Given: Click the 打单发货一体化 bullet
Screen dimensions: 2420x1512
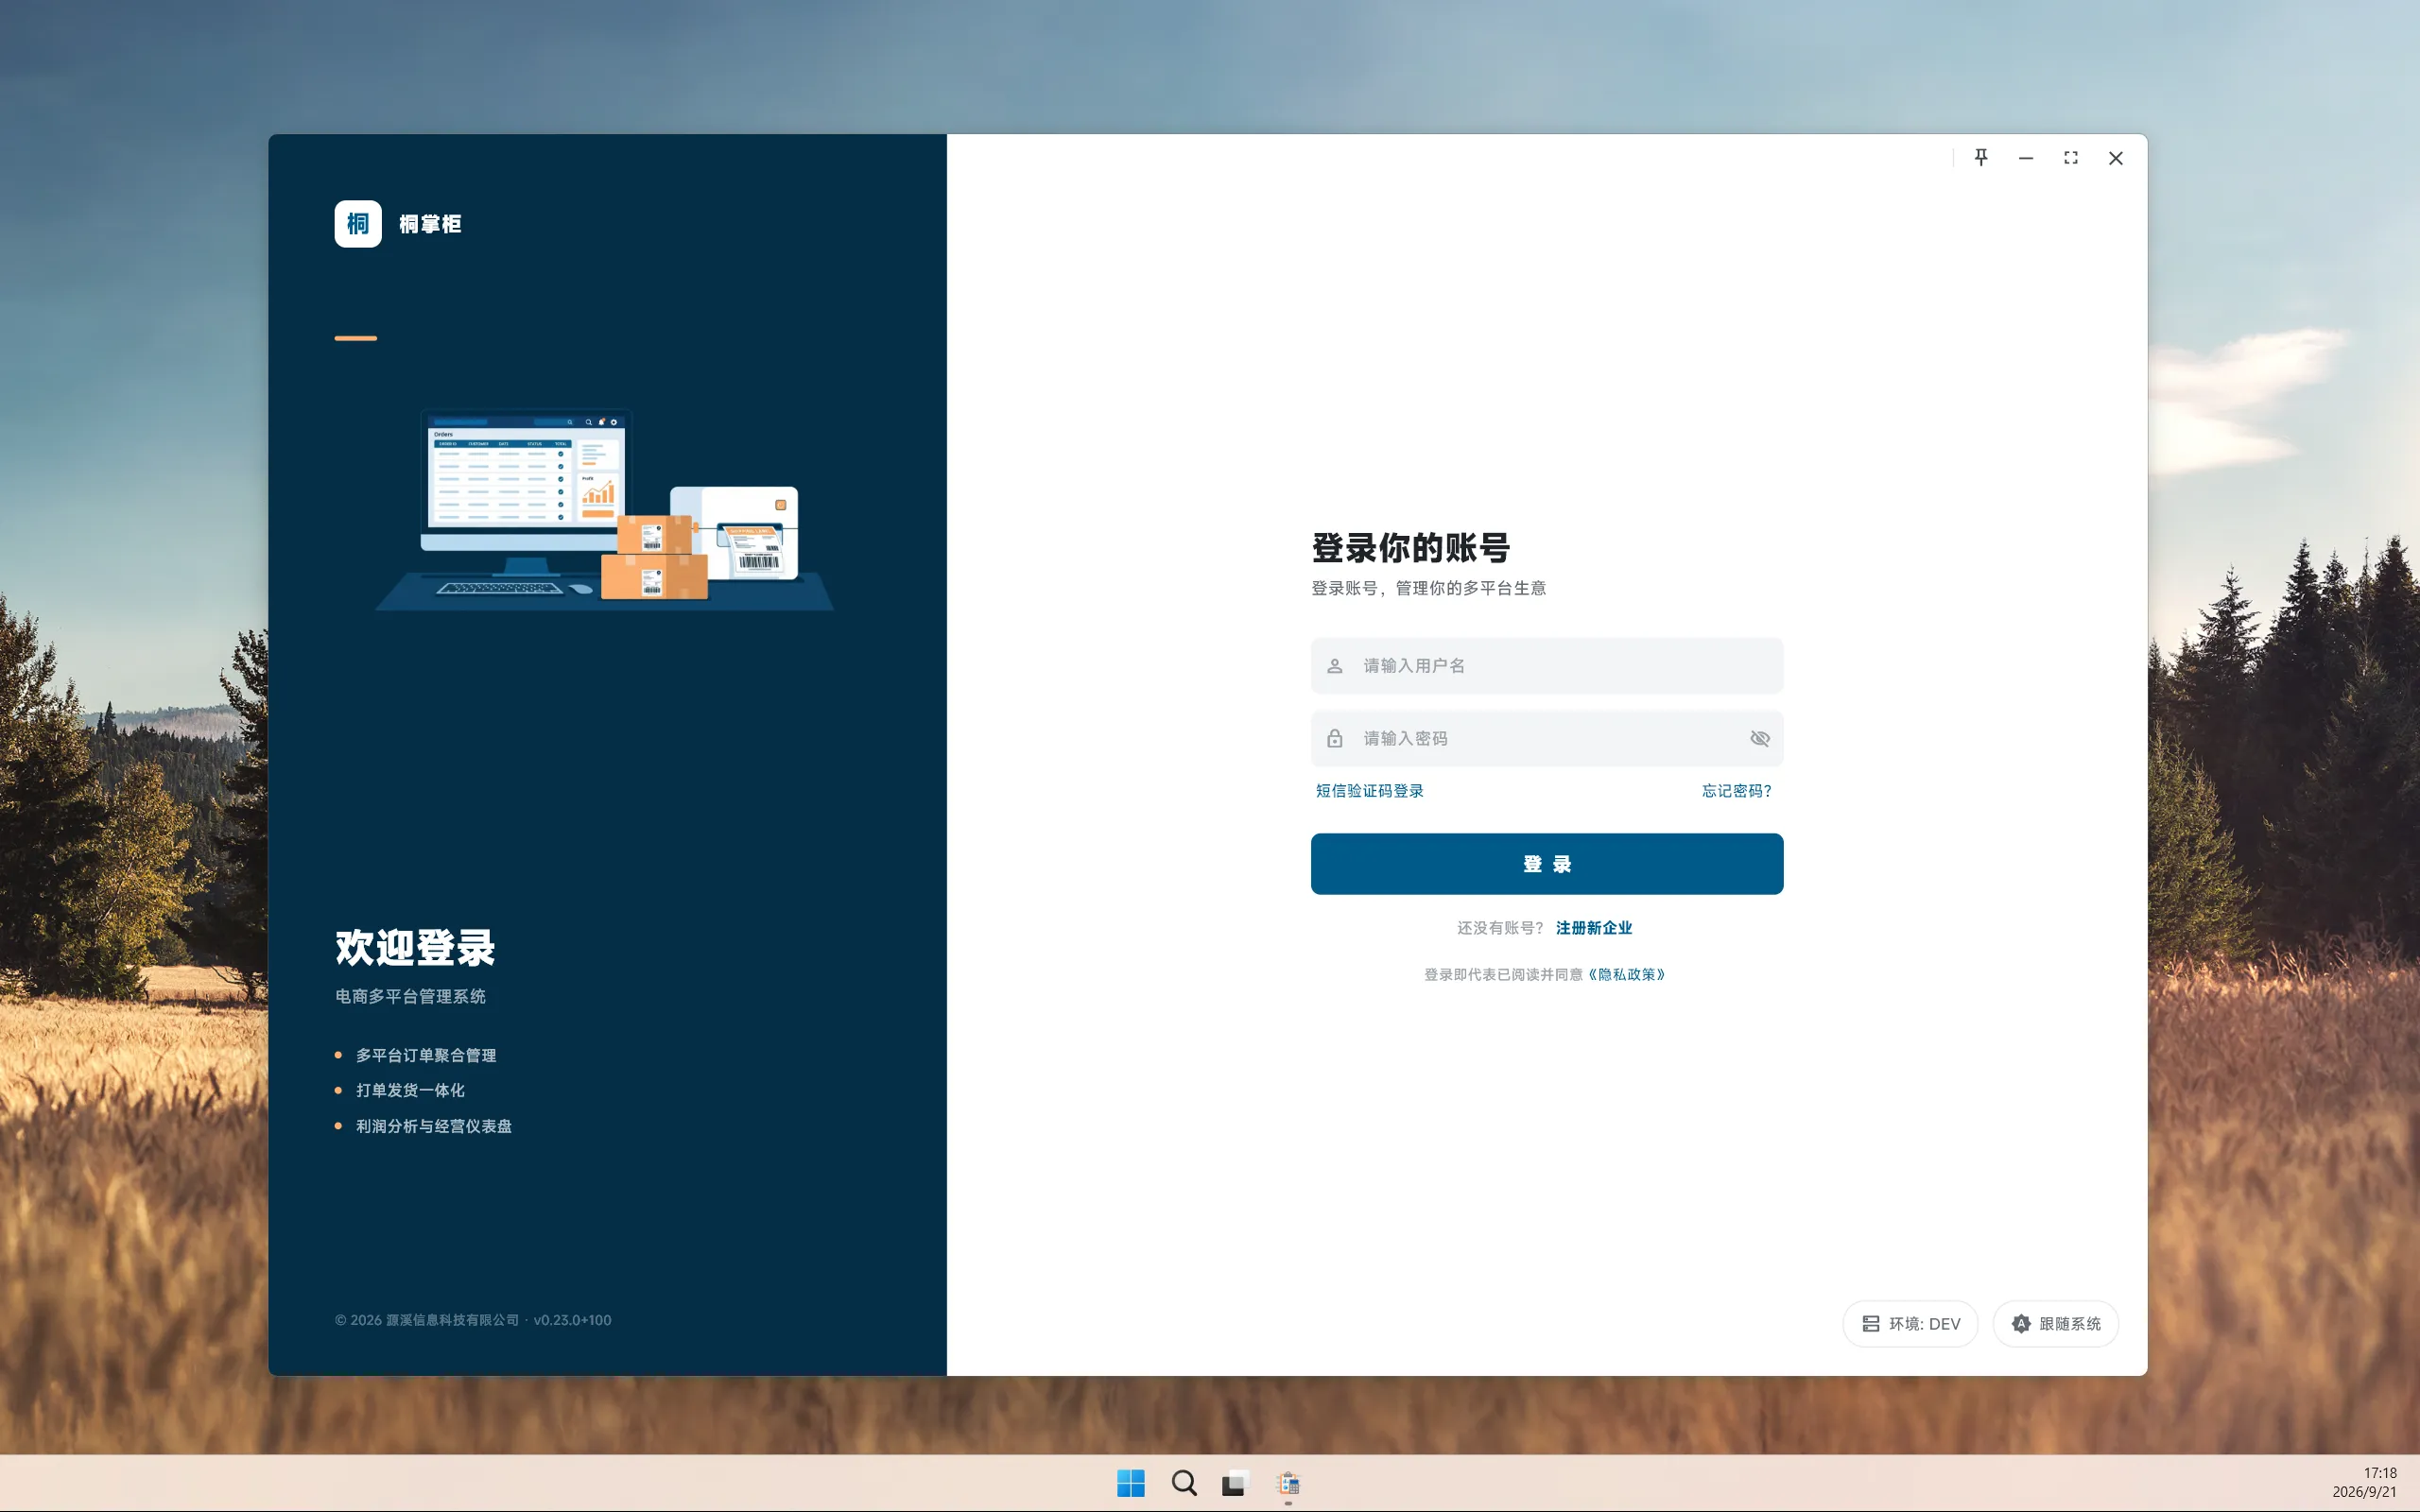Looking at the screenshot, I should click(410, 1091).
